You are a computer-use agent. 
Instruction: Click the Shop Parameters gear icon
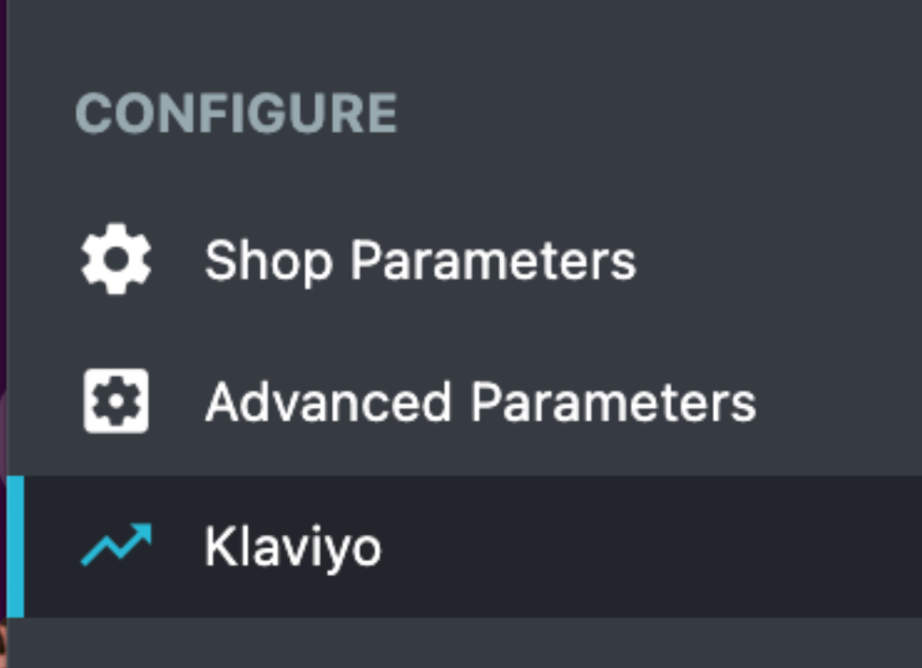point(116,260)
